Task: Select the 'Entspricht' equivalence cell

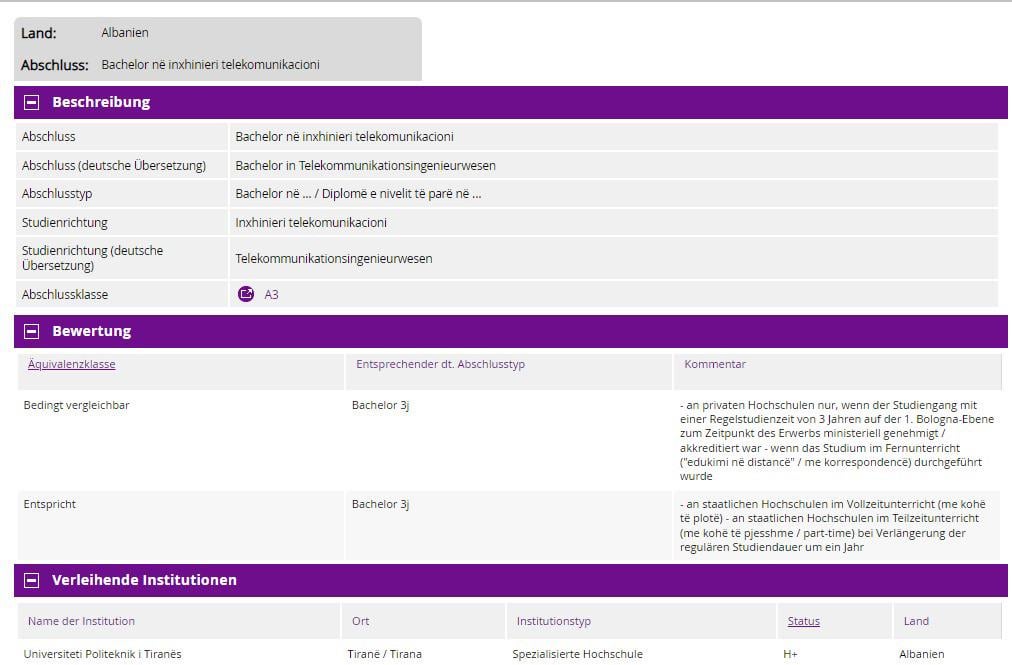Action: point(50,504)
